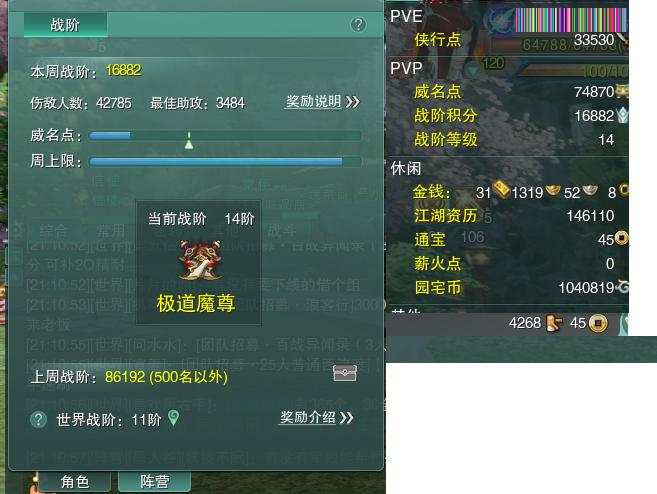The image size is (657, 494).
Task: Expand 奖励说明 reward description arrows
Action: tap(353, 101)
